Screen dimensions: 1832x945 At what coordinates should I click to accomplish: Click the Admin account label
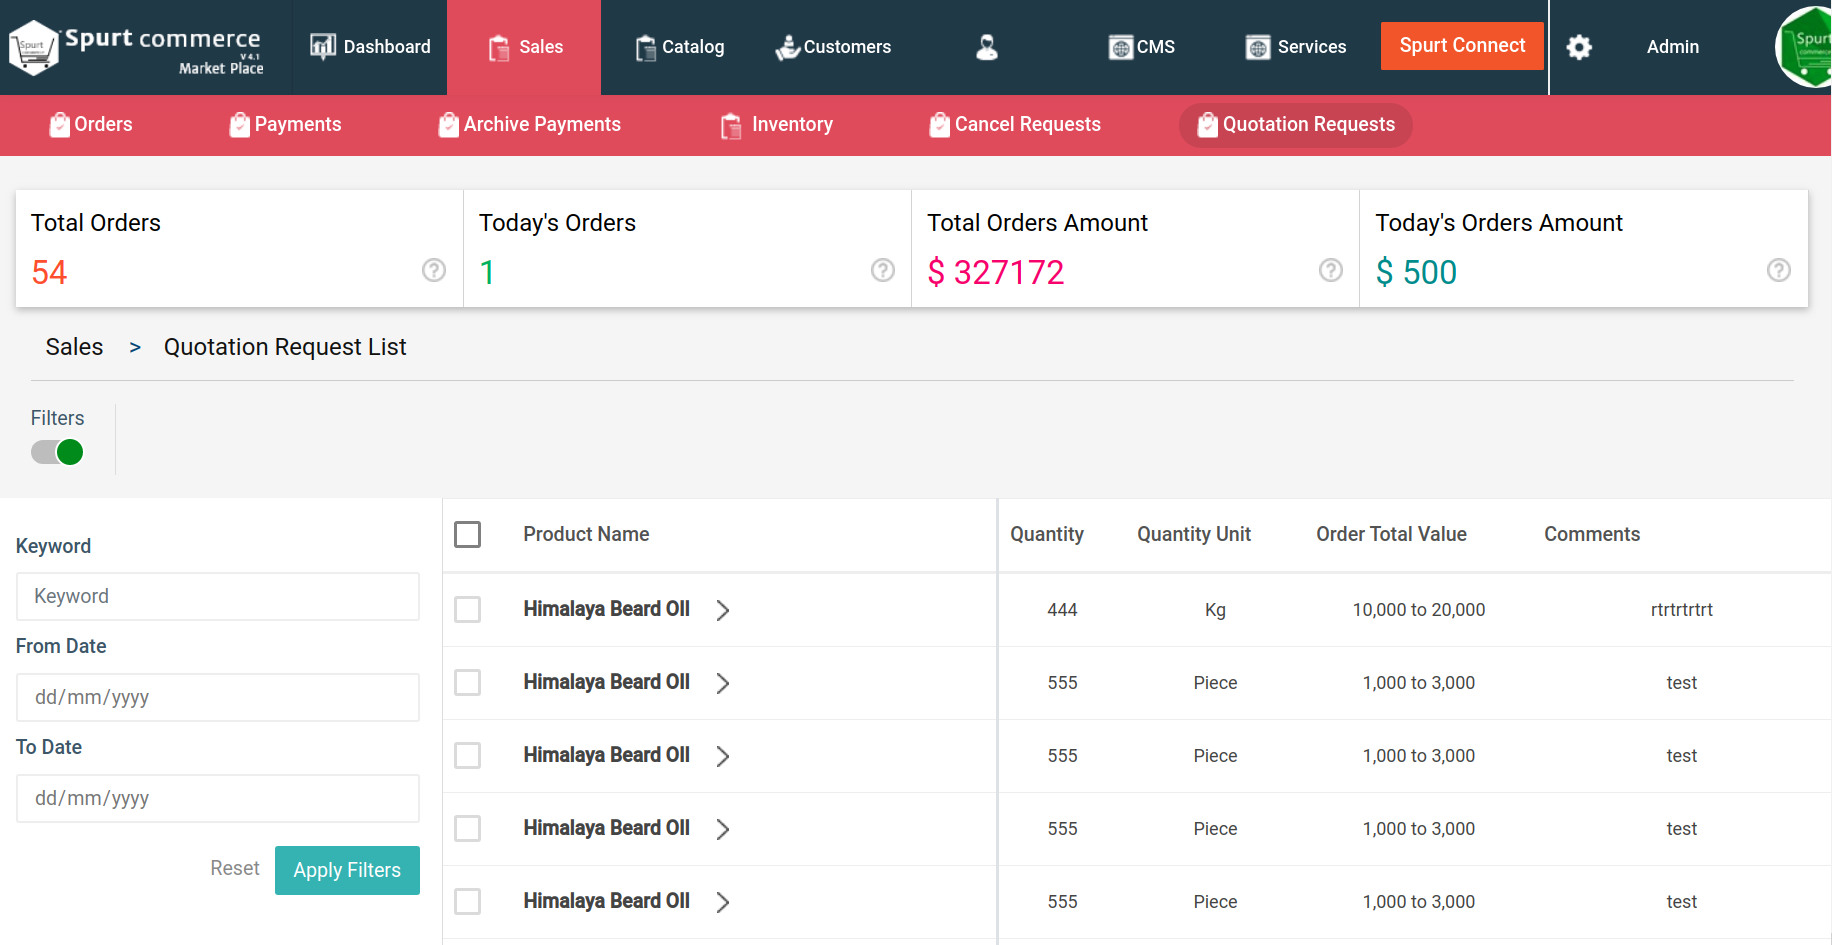click(x=1672, y=47)
